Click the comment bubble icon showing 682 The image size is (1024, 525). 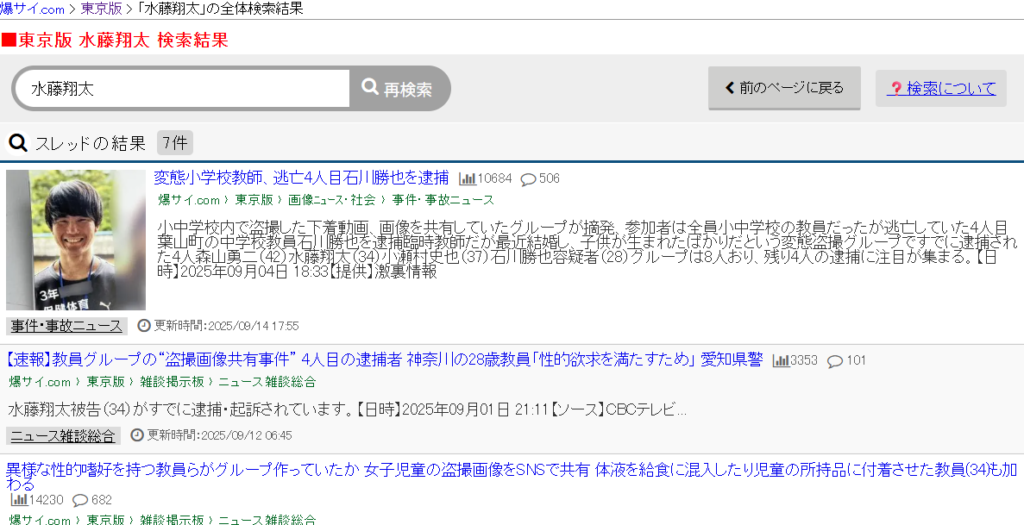80,500
